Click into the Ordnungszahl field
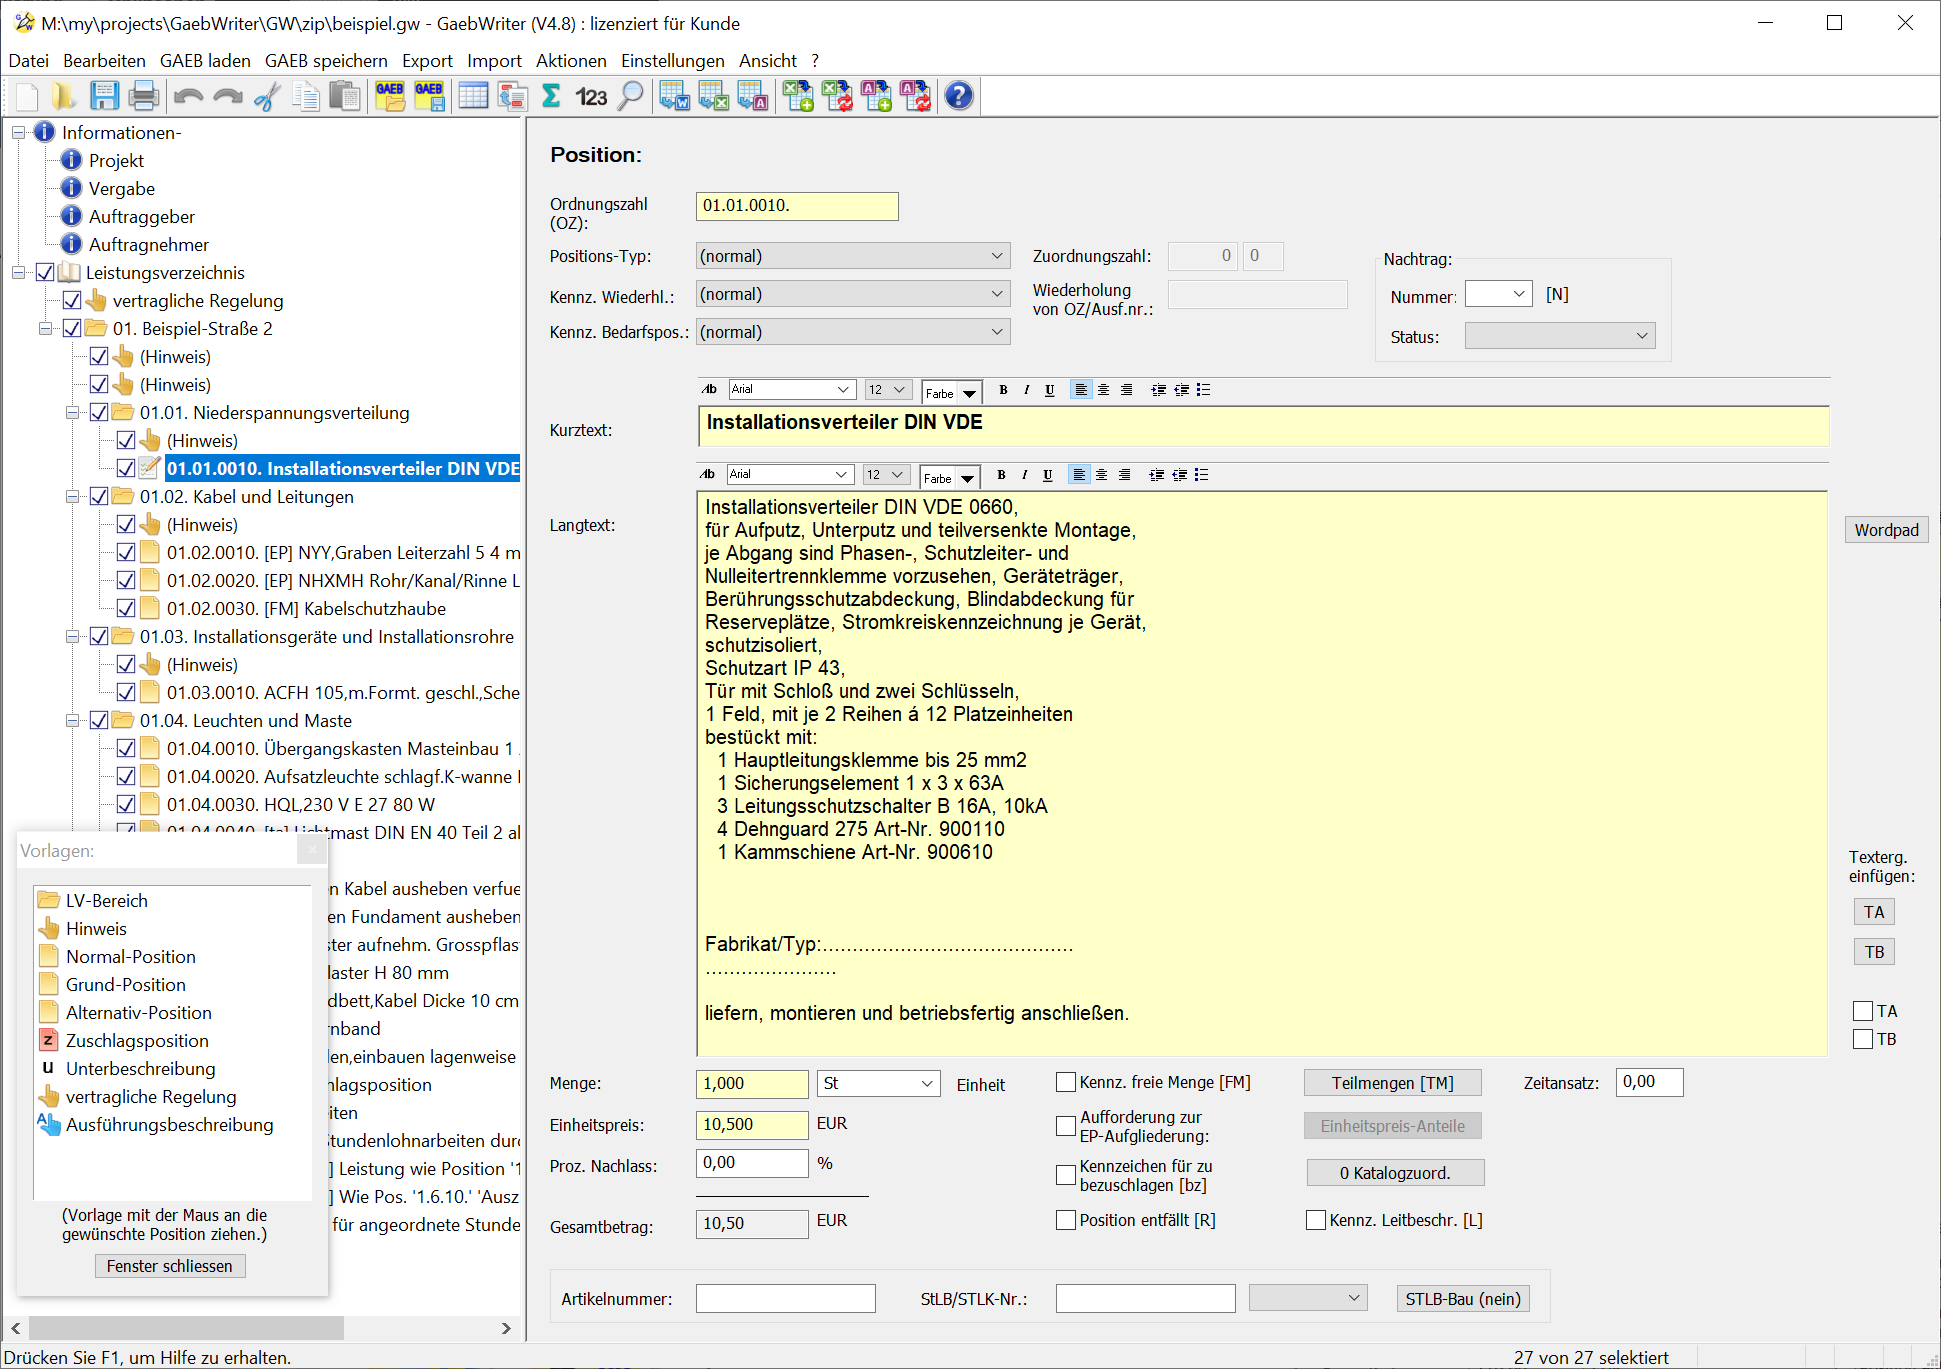Viewport: 1941px width, 1369px height. pos(797,206)
